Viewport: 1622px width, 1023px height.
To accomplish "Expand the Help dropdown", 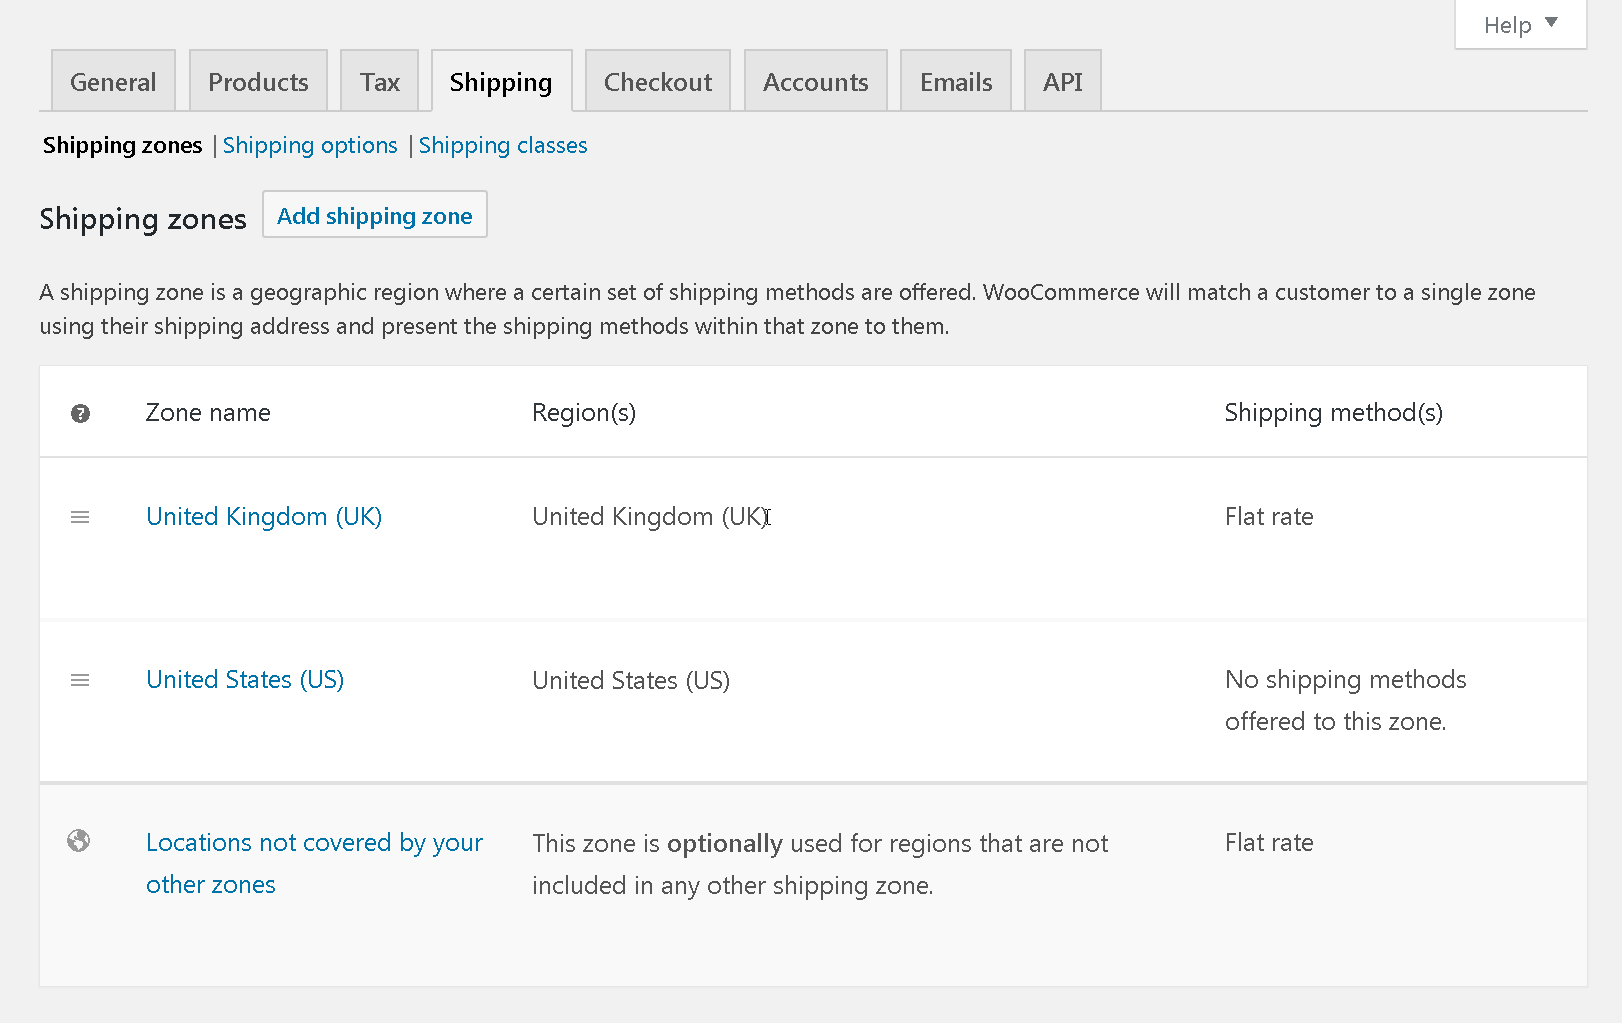I will click(x=1518, y=24).
